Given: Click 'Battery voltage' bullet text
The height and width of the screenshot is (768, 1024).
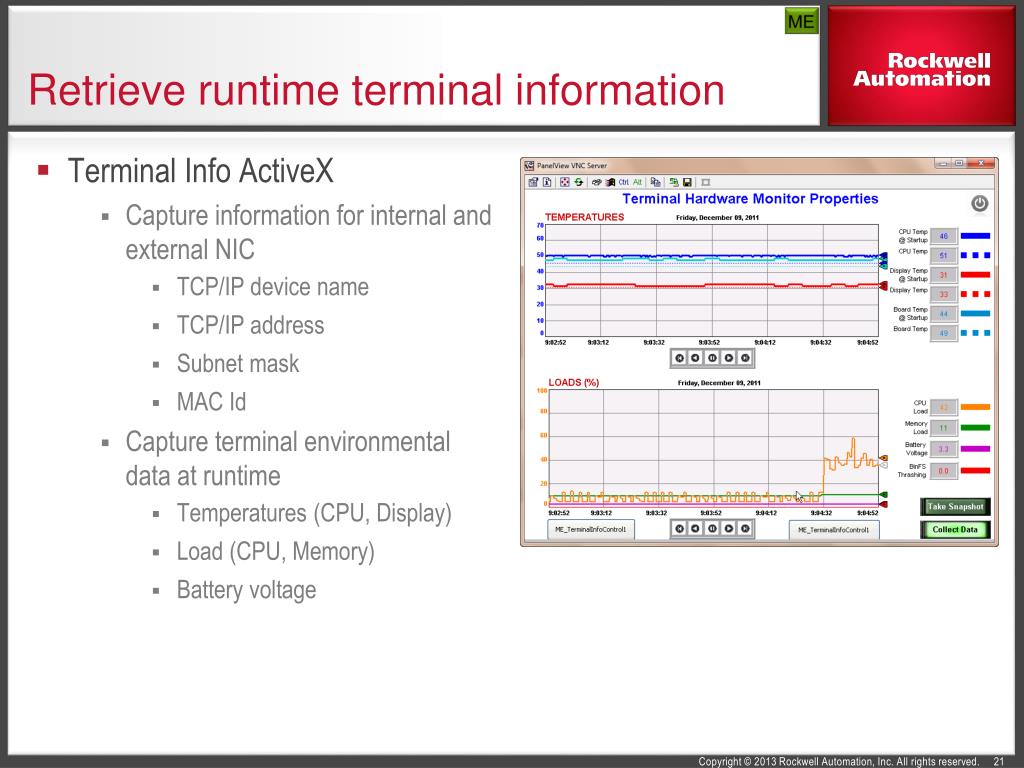Looking at the screenshot, I should tap(246, 590).
